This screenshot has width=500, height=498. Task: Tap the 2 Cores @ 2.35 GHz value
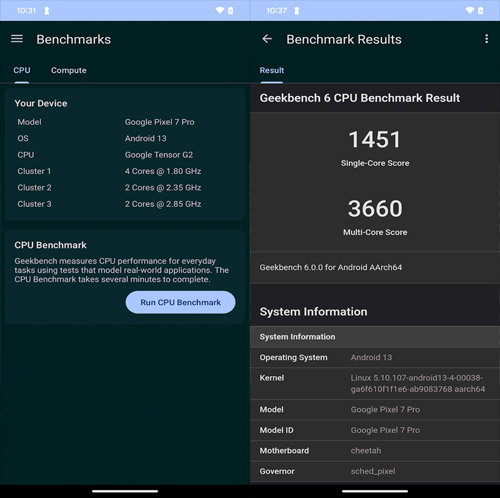163,187
